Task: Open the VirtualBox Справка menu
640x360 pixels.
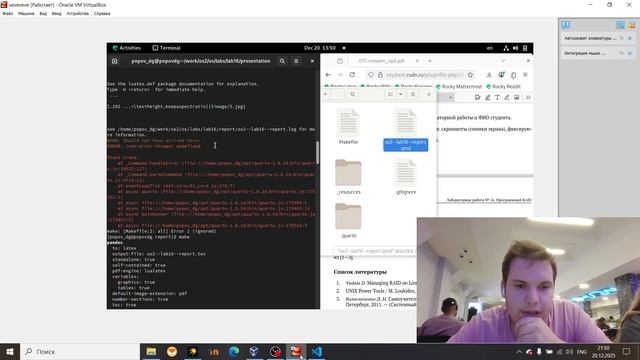Action: pos(102,13)
